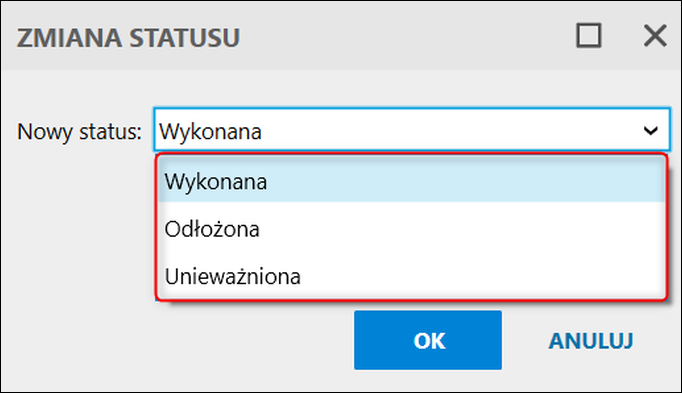Close the Zmiana statusu dialog

pyautogui.click(x=655, y=36)
